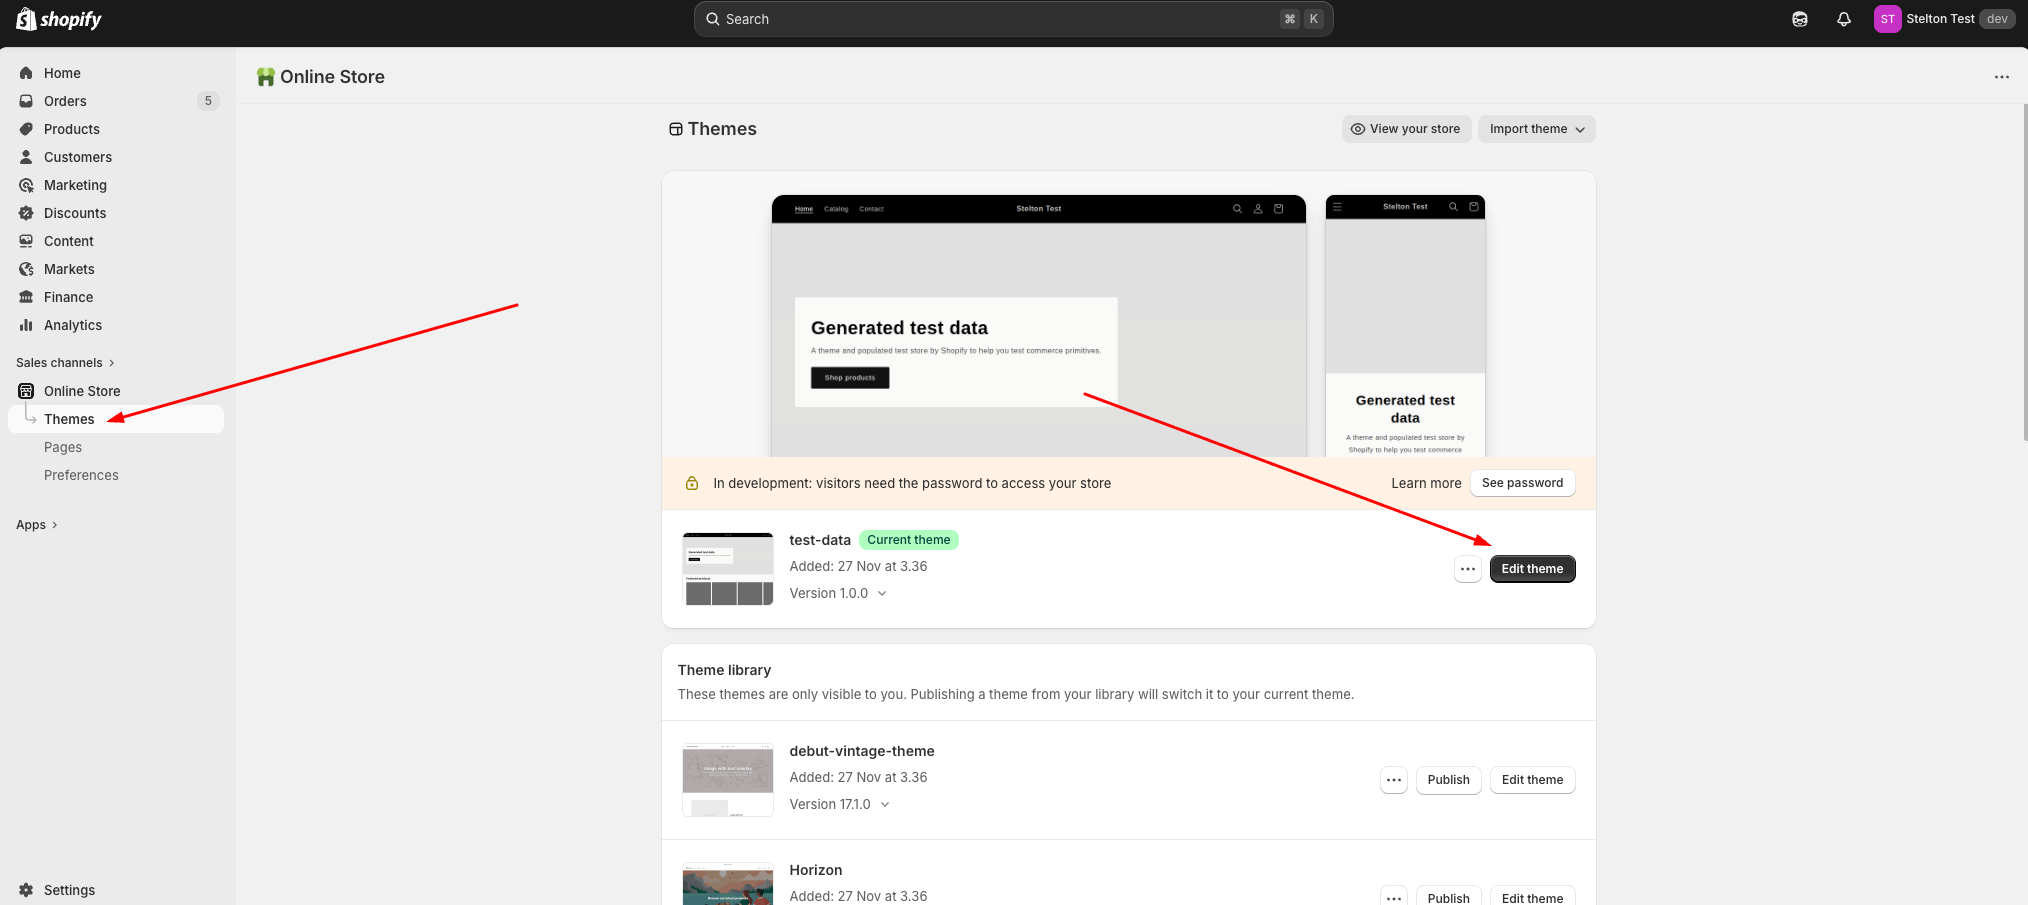Click the Analytics bar chart icon
This screenshot has width=2028, height=905.
(x=26, y=325)
